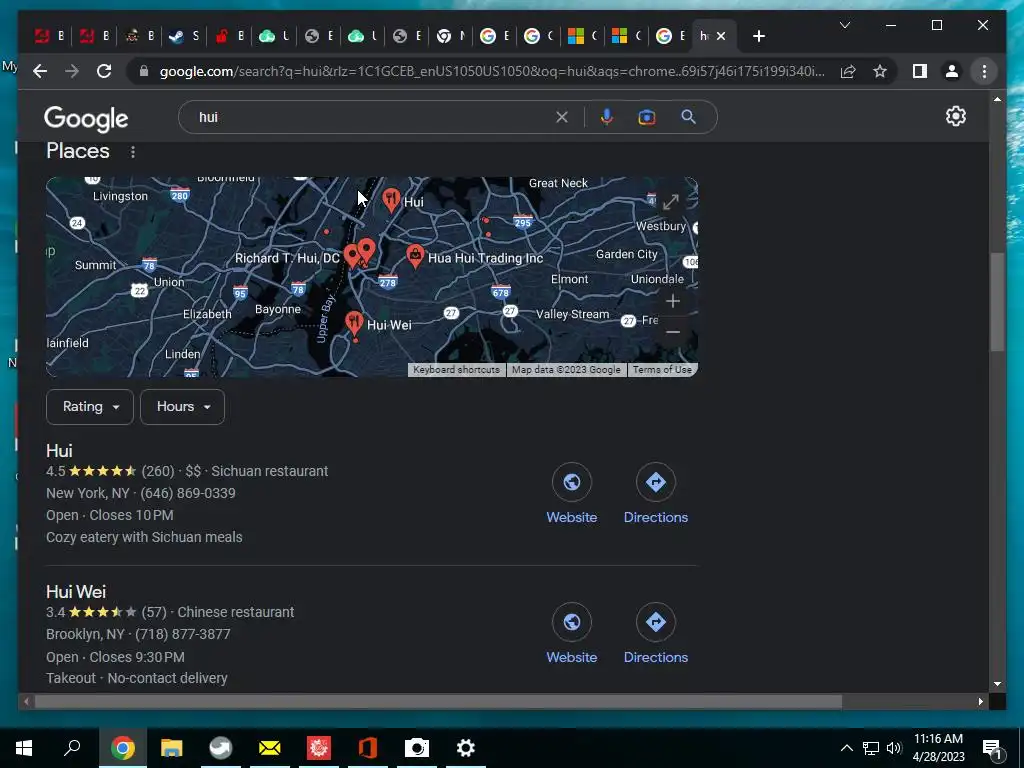Open the Windows Start menu
The width and height of the screenshot is (1024, 768).
(24, 748)
